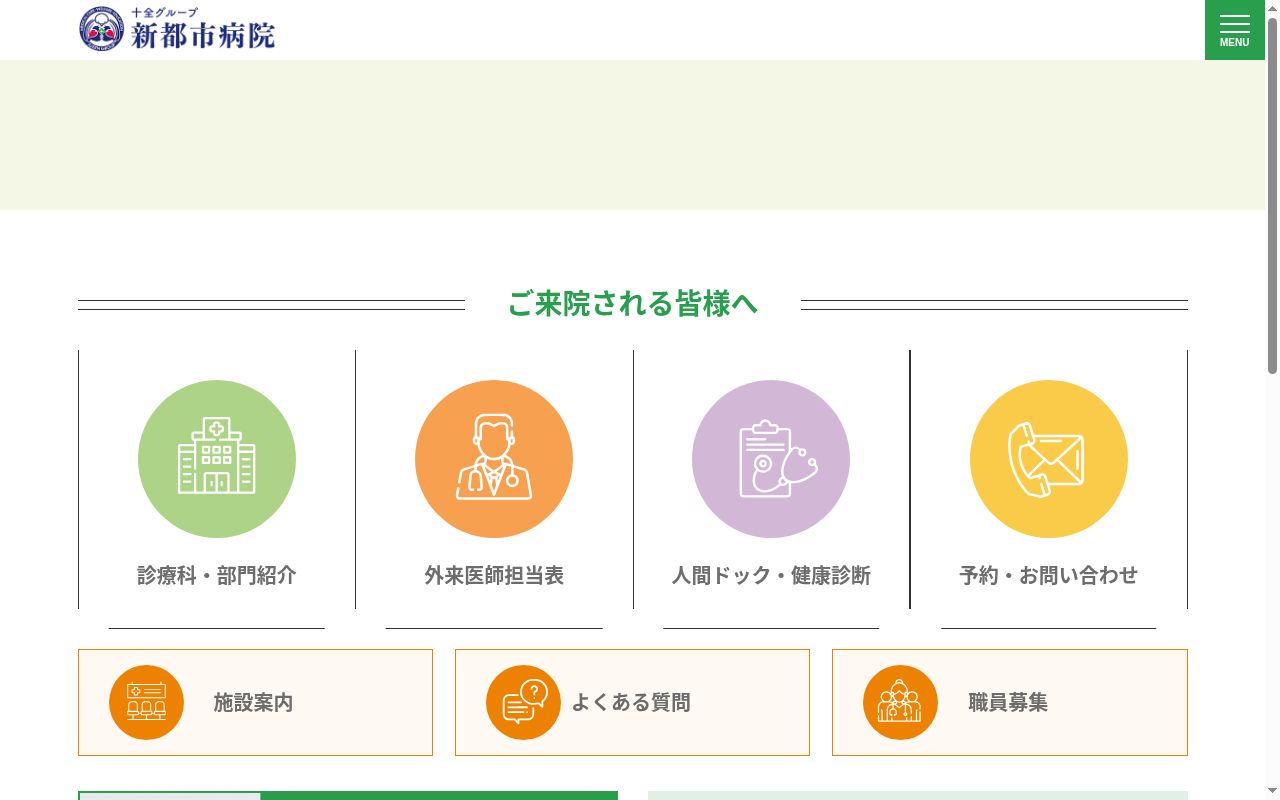Click the orange doctor icon
Screen dimensions: 1280x800
click(x=494, y=459)
